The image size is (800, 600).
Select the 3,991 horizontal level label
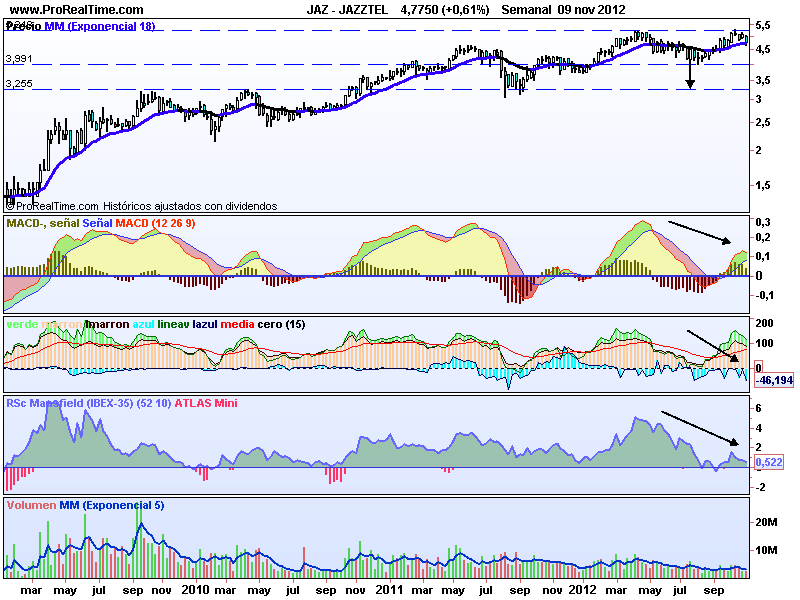click(x=19, y=59)
